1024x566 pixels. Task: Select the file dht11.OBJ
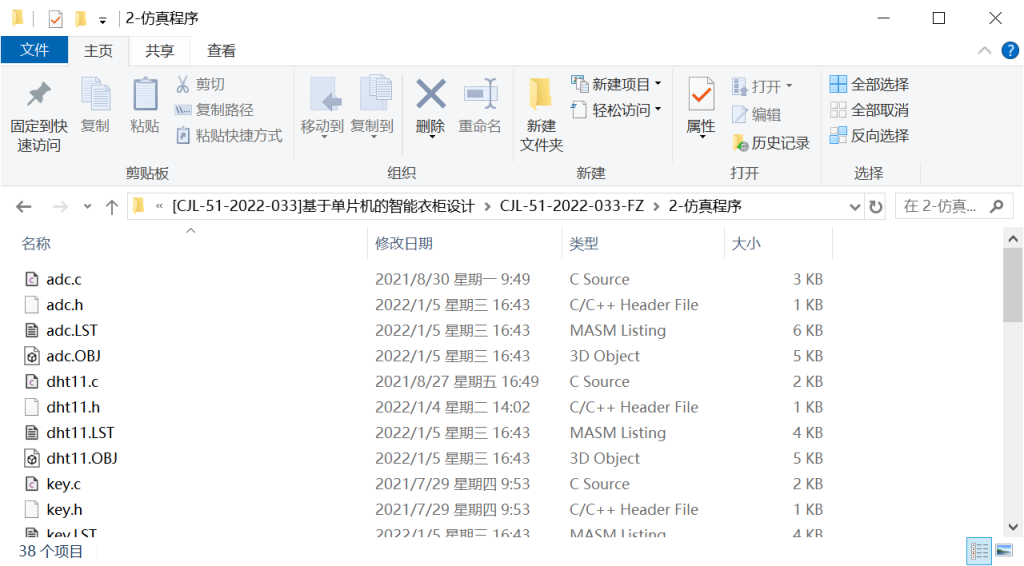pyautogui.click(x=82, y=458)
